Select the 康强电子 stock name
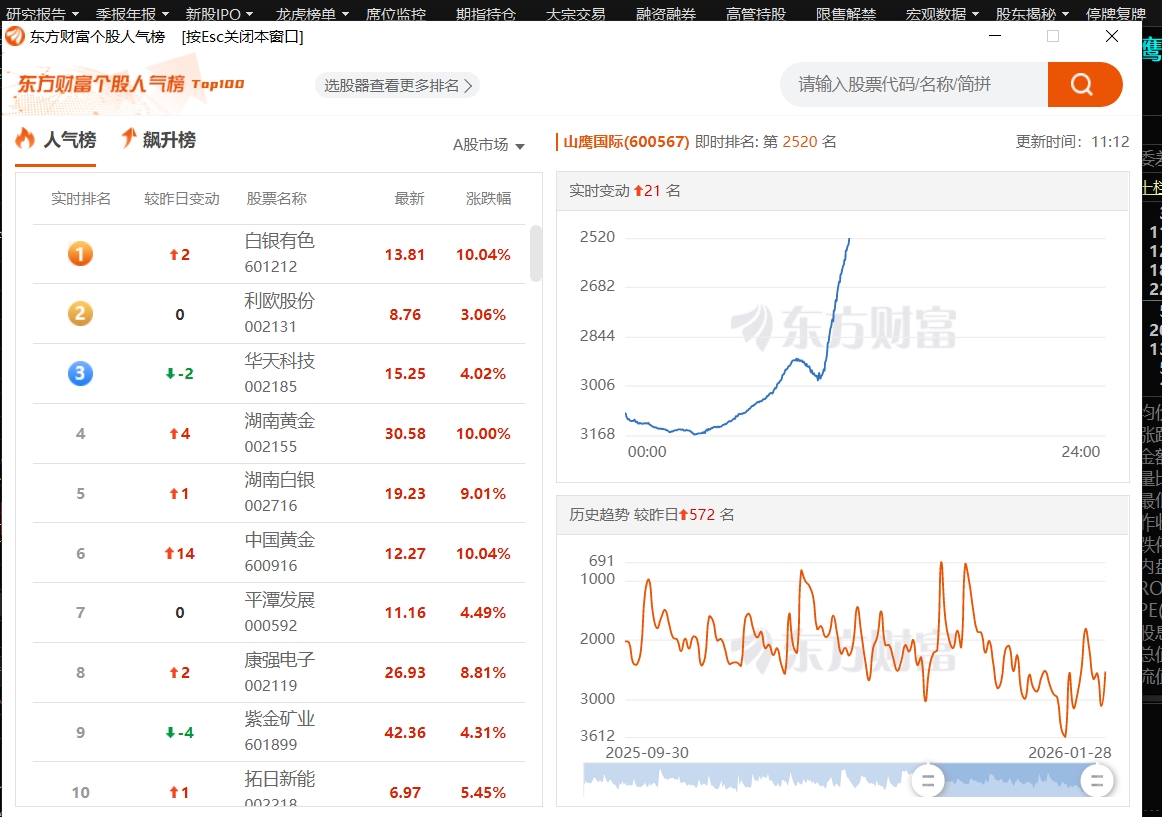Viewport: 1162px width, 817px height. point(279,660)
